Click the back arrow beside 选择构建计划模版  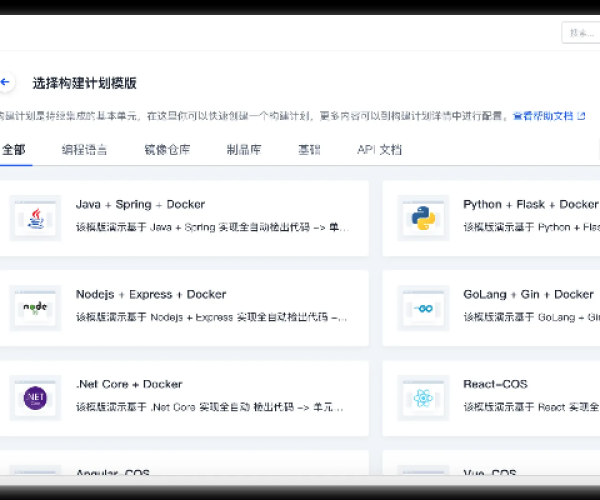[6, 83]
